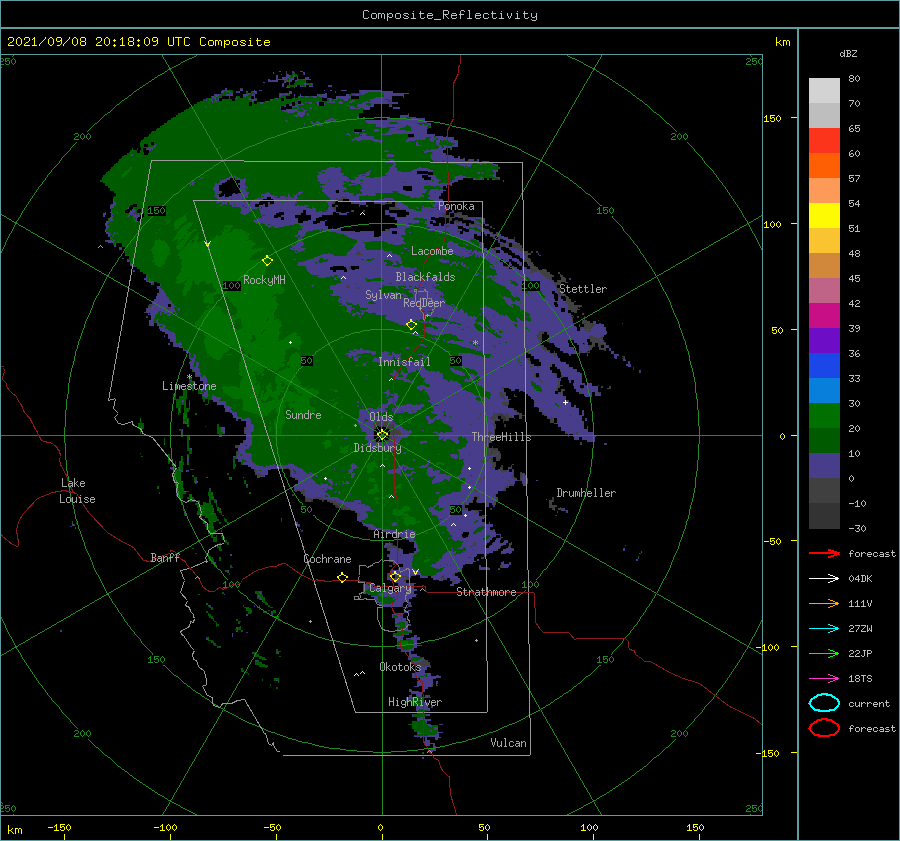Click the radar center diamond near Olds
This screenshot has width=900, height=841.
[382, 435]
